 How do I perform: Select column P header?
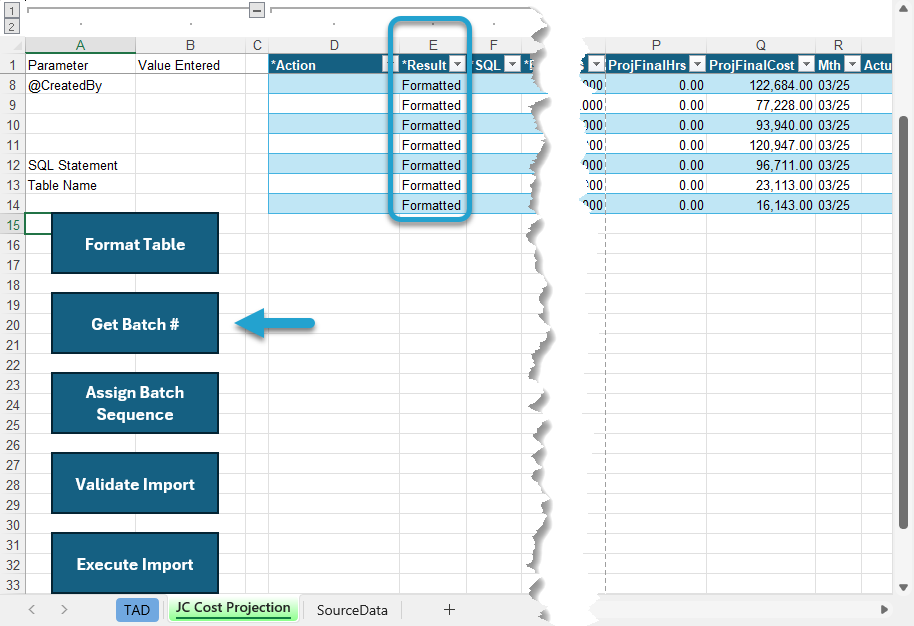[x=656, y=45]
